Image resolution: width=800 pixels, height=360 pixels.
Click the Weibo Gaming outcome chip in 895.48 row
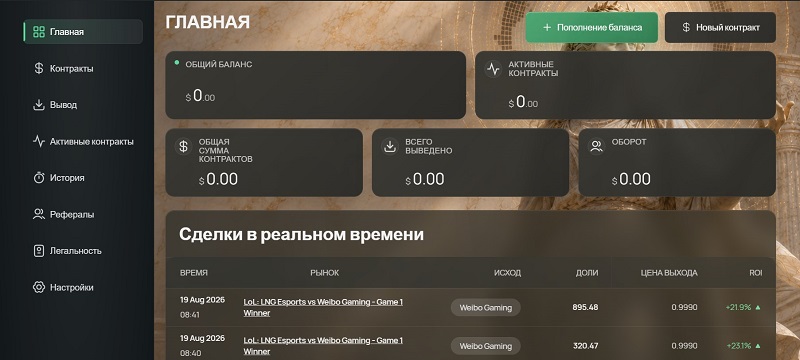tap(486, 307)
